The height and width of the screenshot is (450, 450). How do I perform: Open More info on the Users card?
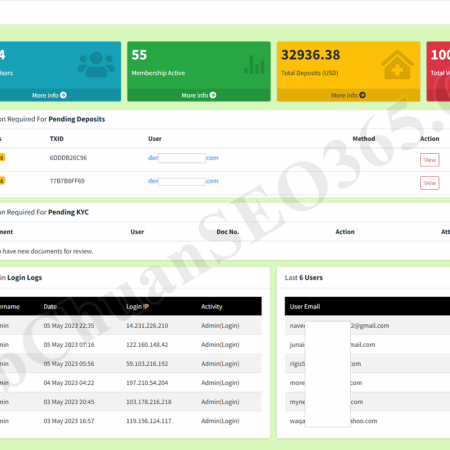49,95
